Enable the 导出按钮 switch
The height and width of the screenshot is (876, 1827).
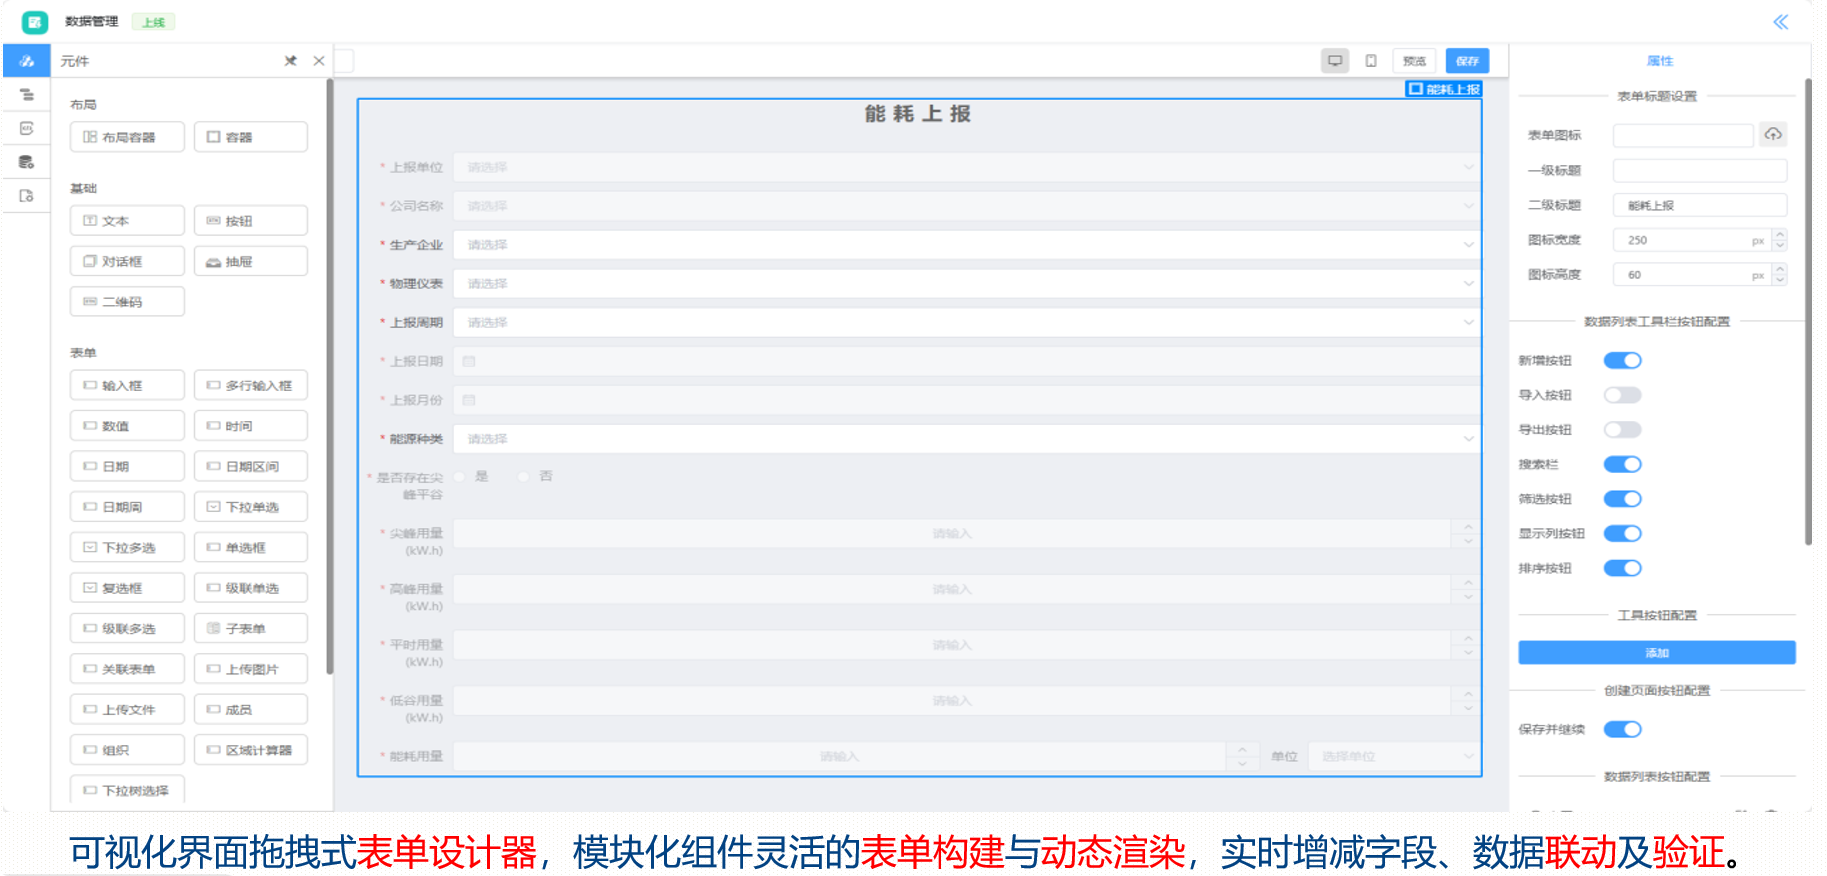[1623, 430]
